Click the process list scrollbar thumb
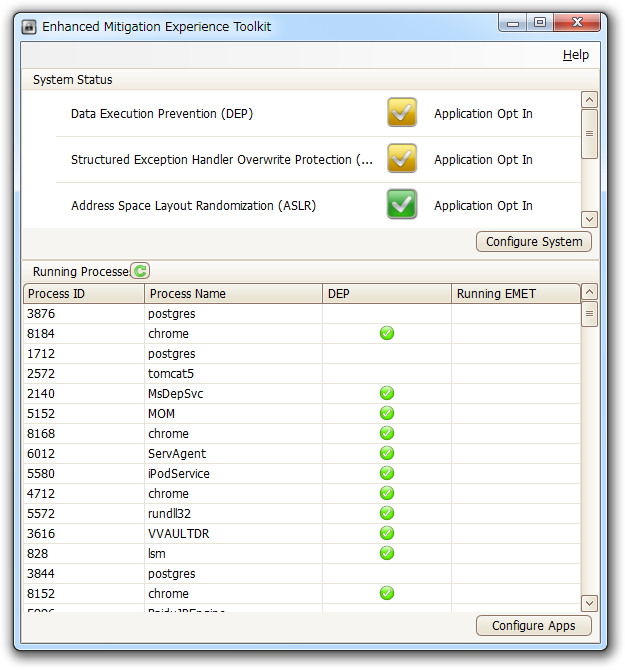 590,314
